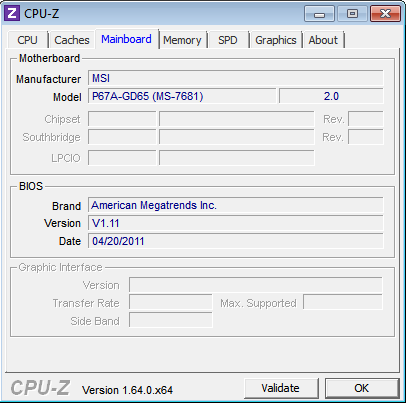This screenshot has width=417, height=404.
Task: Click the Model field P67A-GD65 (MS-7681)
Action: point(182,96)
